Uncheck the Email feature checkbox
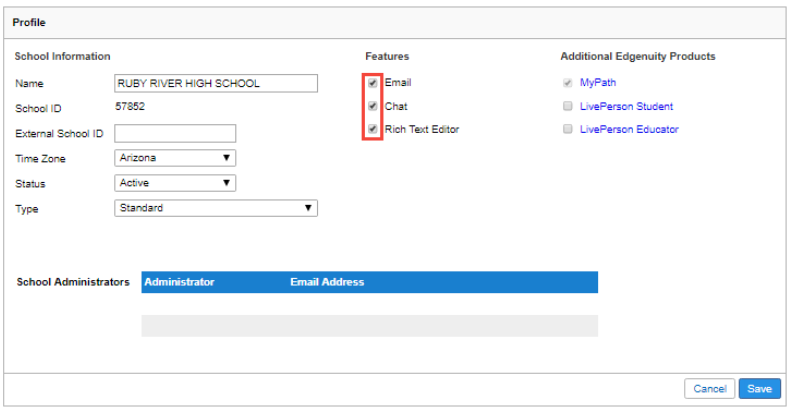Screen dimensions: 790x409 (373, 83)
